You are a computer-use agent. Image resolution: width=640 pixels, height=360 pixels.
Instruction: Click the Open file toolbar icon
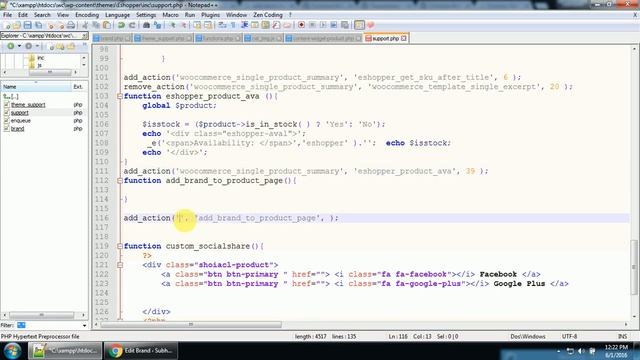17,25
